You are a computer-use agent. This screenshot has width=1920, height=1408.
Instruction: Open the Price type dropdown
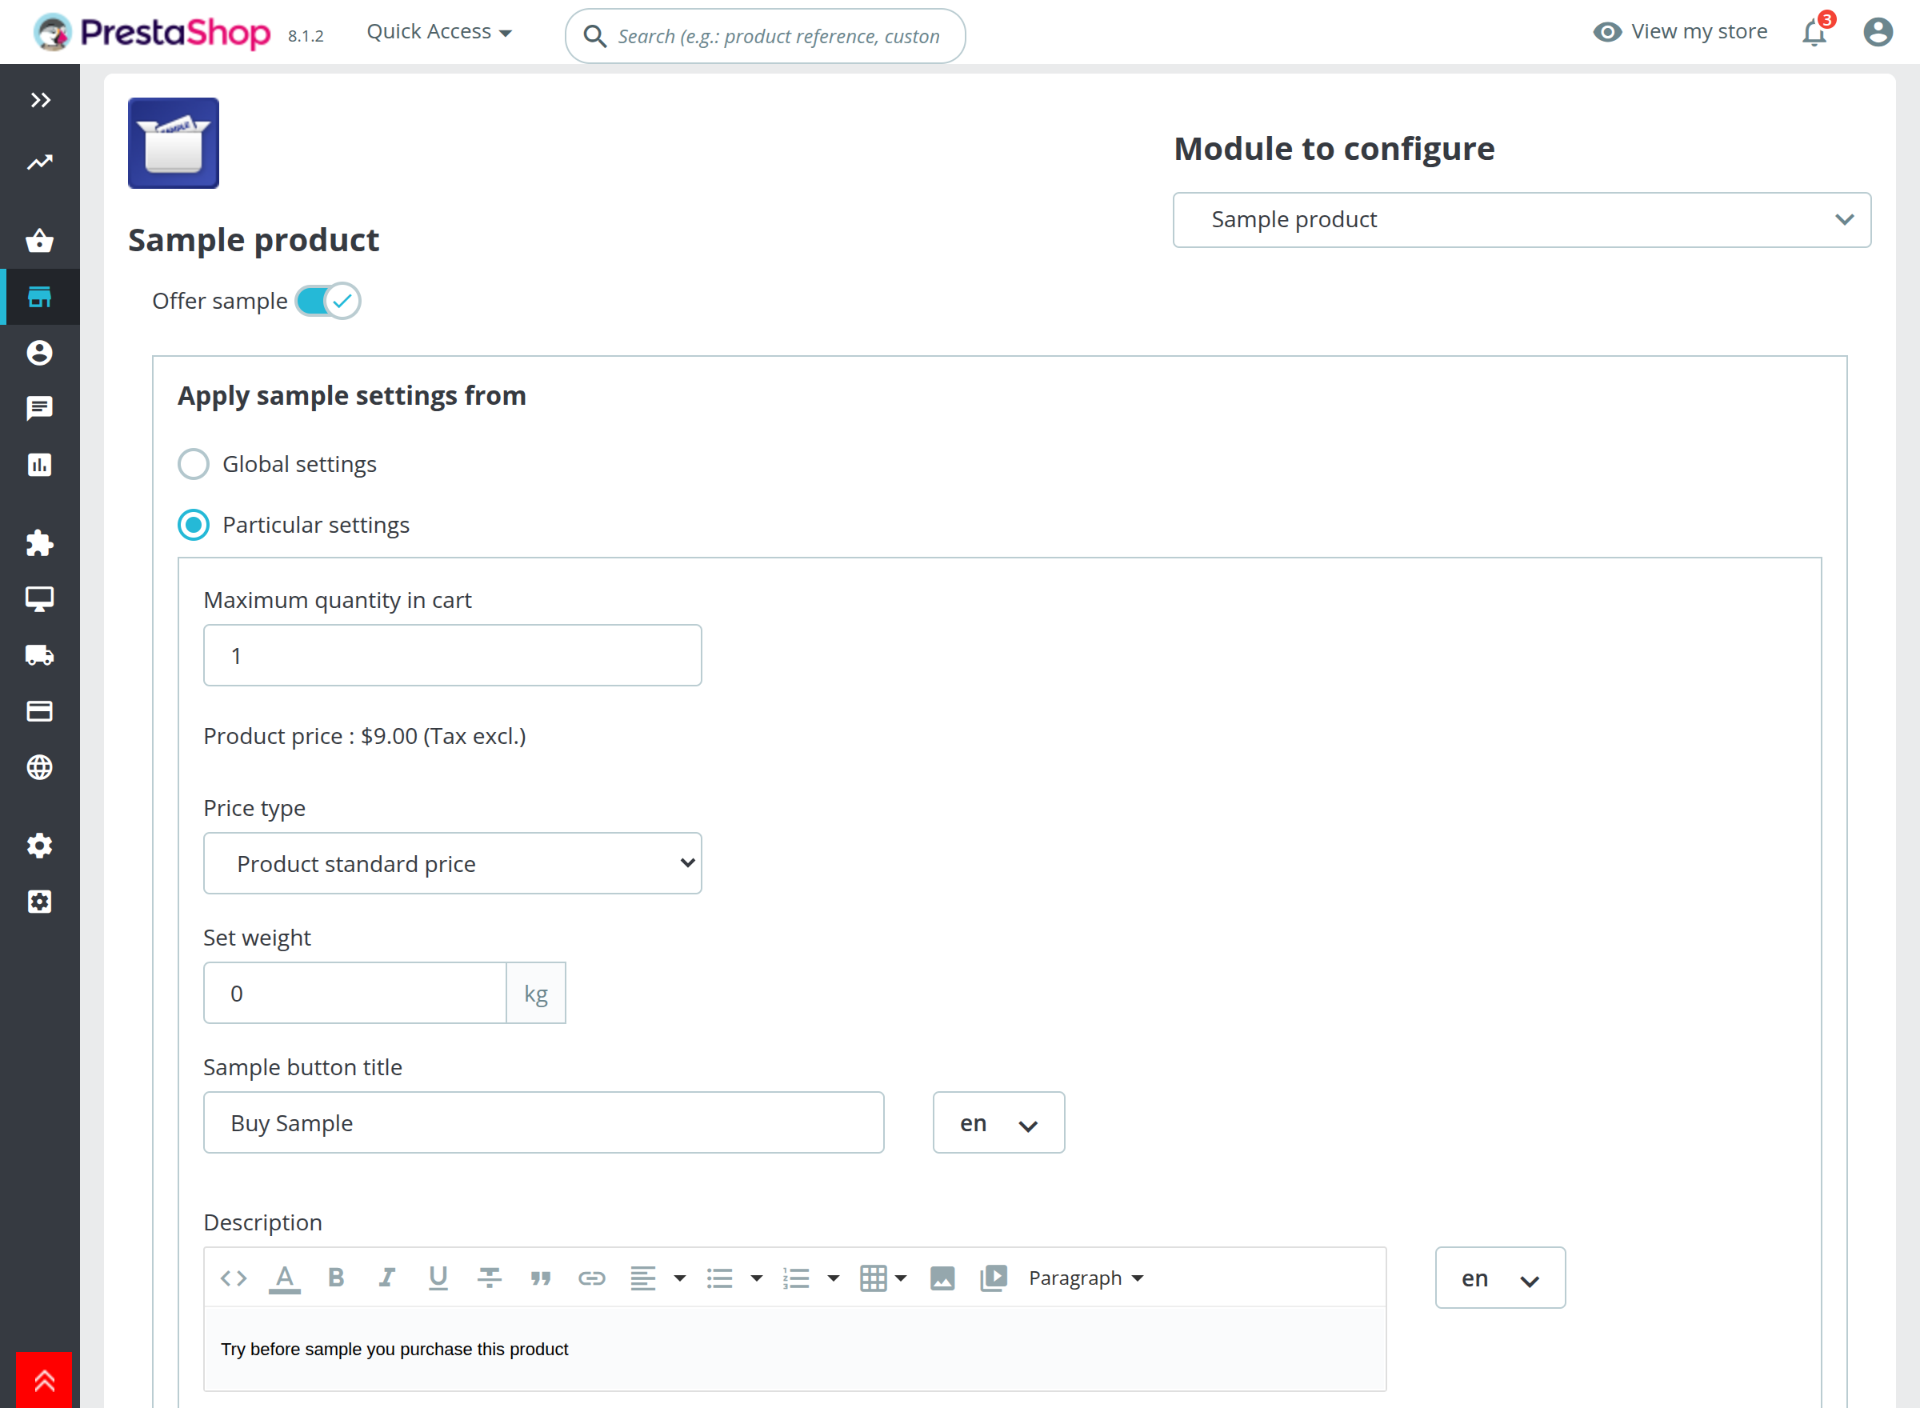pos(452,863)
